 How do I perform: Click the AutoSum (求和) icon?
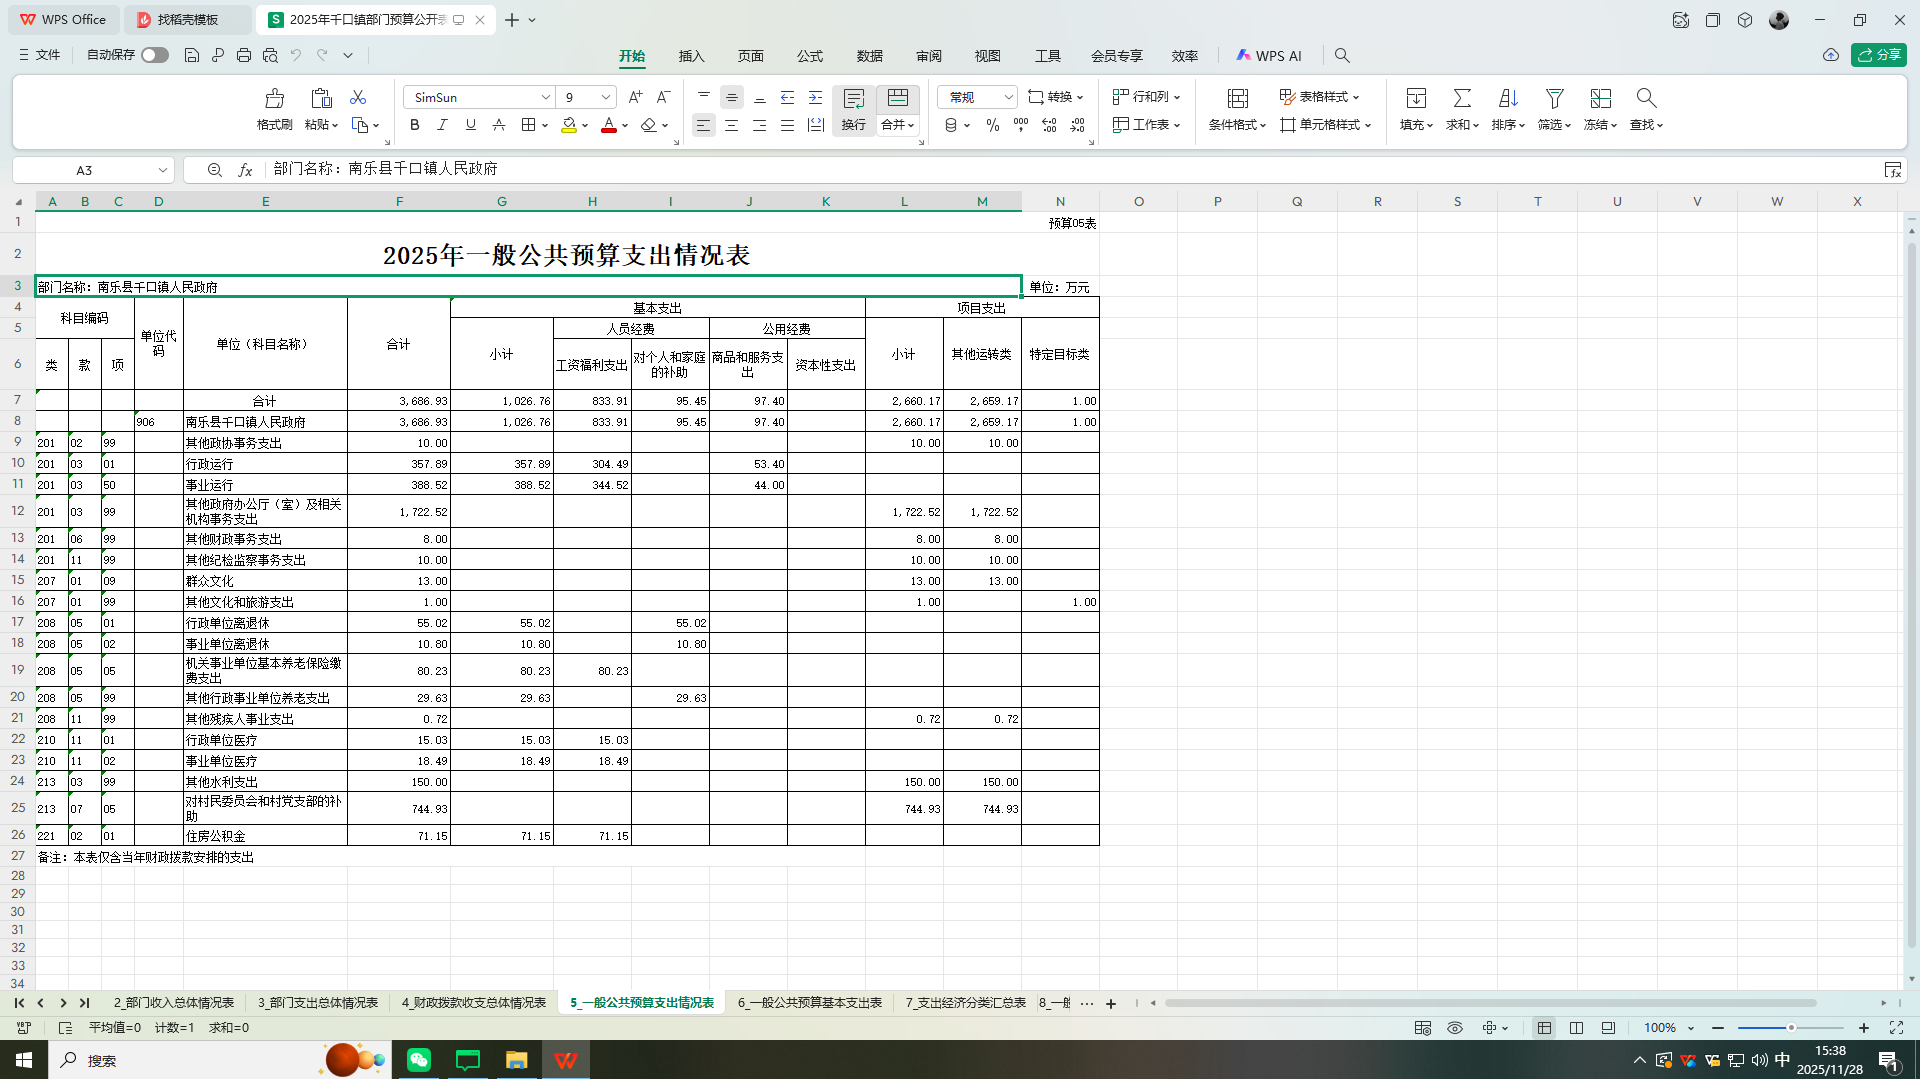click(1461, 108)
